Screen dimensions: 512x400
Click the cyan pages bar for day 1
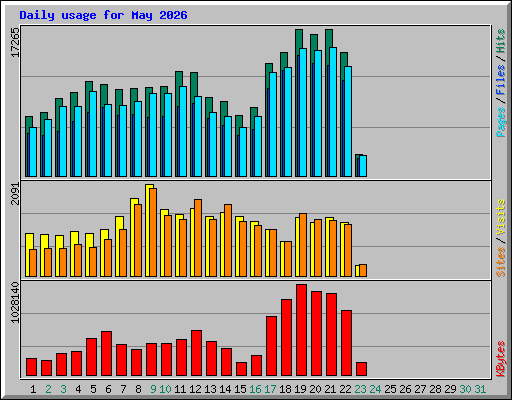(33, 152)
